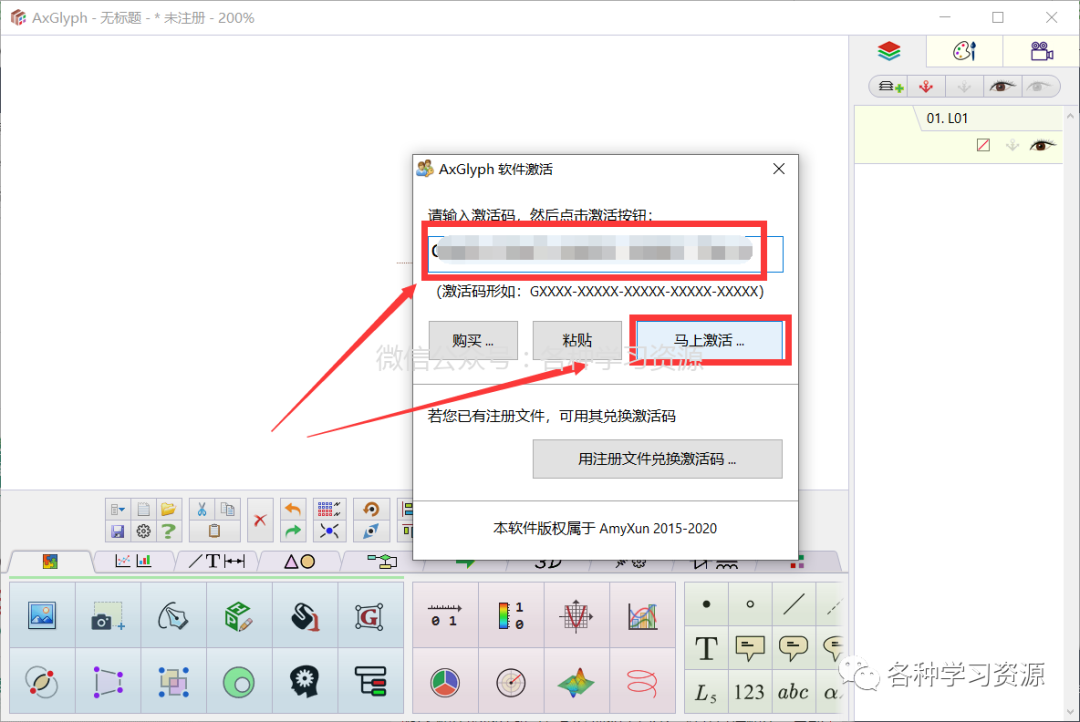Hide all layers with faded eye button
This screenshot has height=722, width=1080.
click(x=1039, y=87)
